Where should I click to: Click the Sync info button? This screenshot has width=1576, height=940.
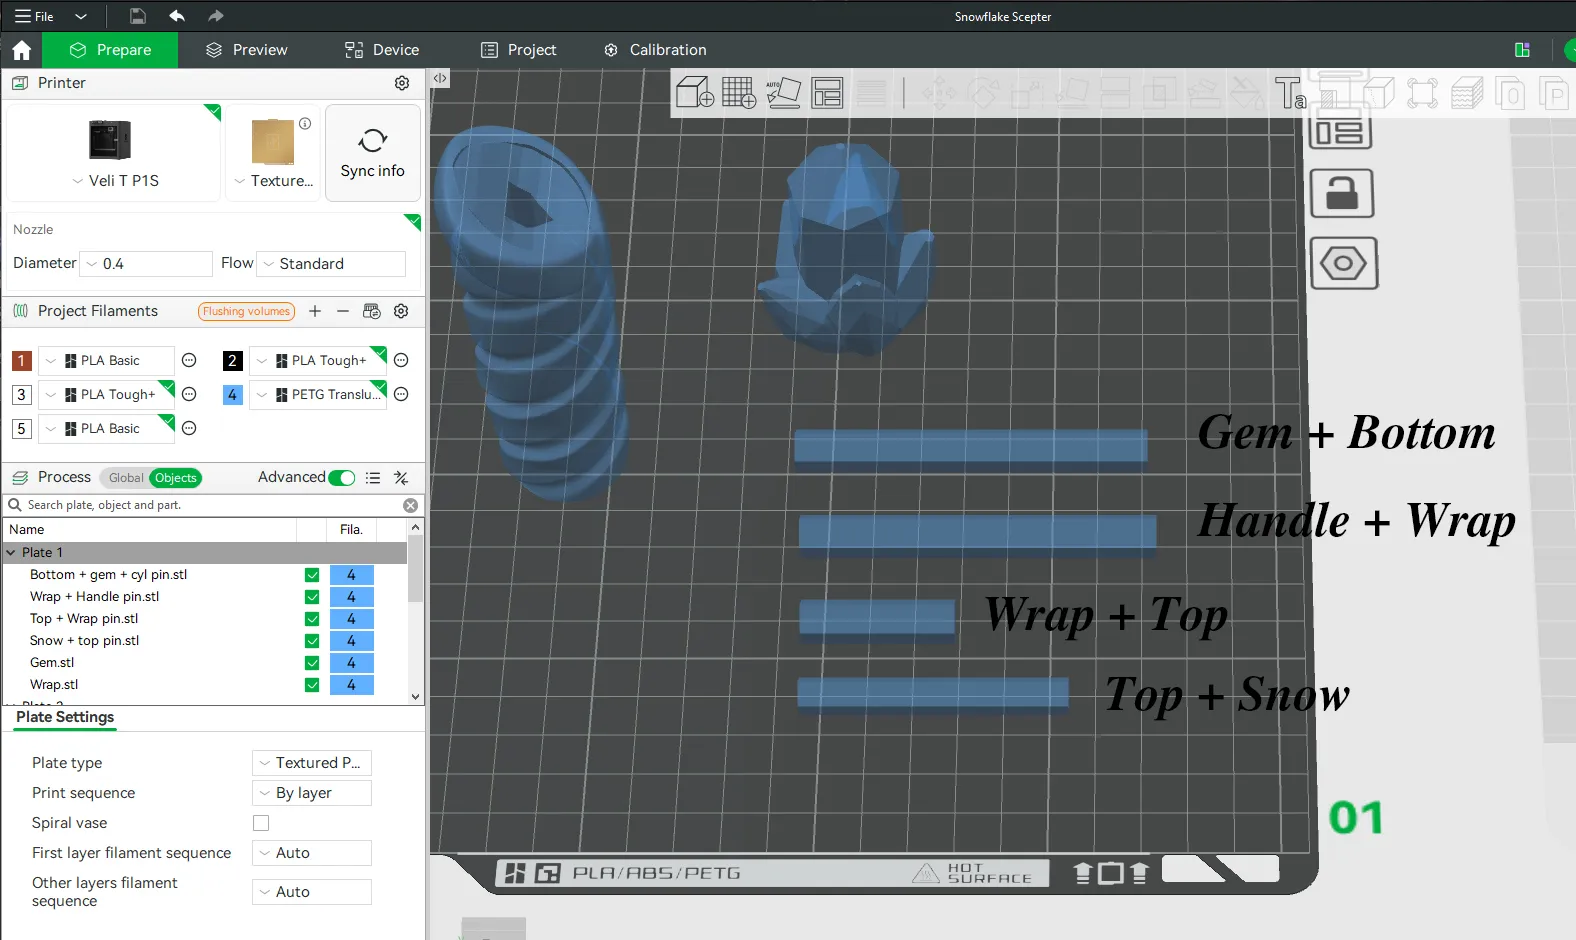tap(373, 154)
